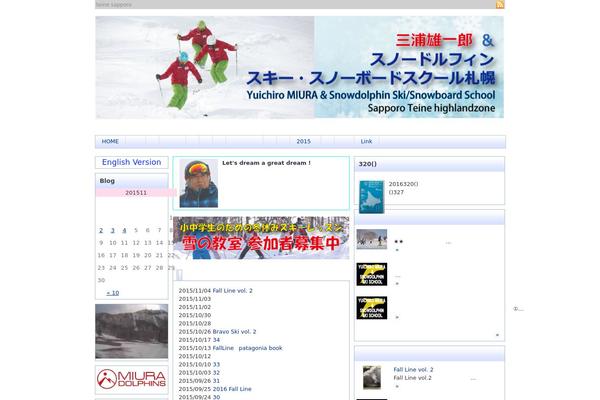Viewport: 600px width, 400px height.
Task: Open the Link menu item
Action: [x=366, y=141]
